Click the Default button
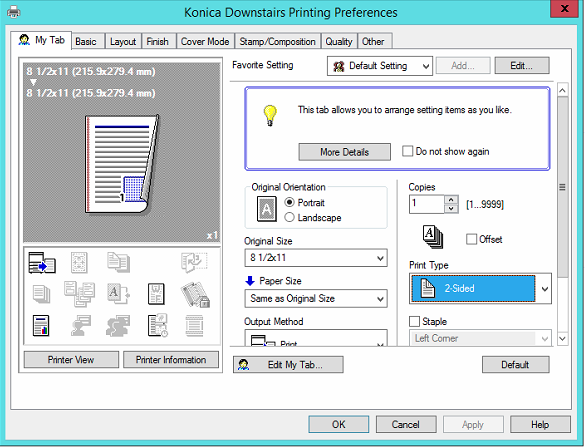Image resolution: width=585 pixels, height=447 pixels. tap(515, 365)
